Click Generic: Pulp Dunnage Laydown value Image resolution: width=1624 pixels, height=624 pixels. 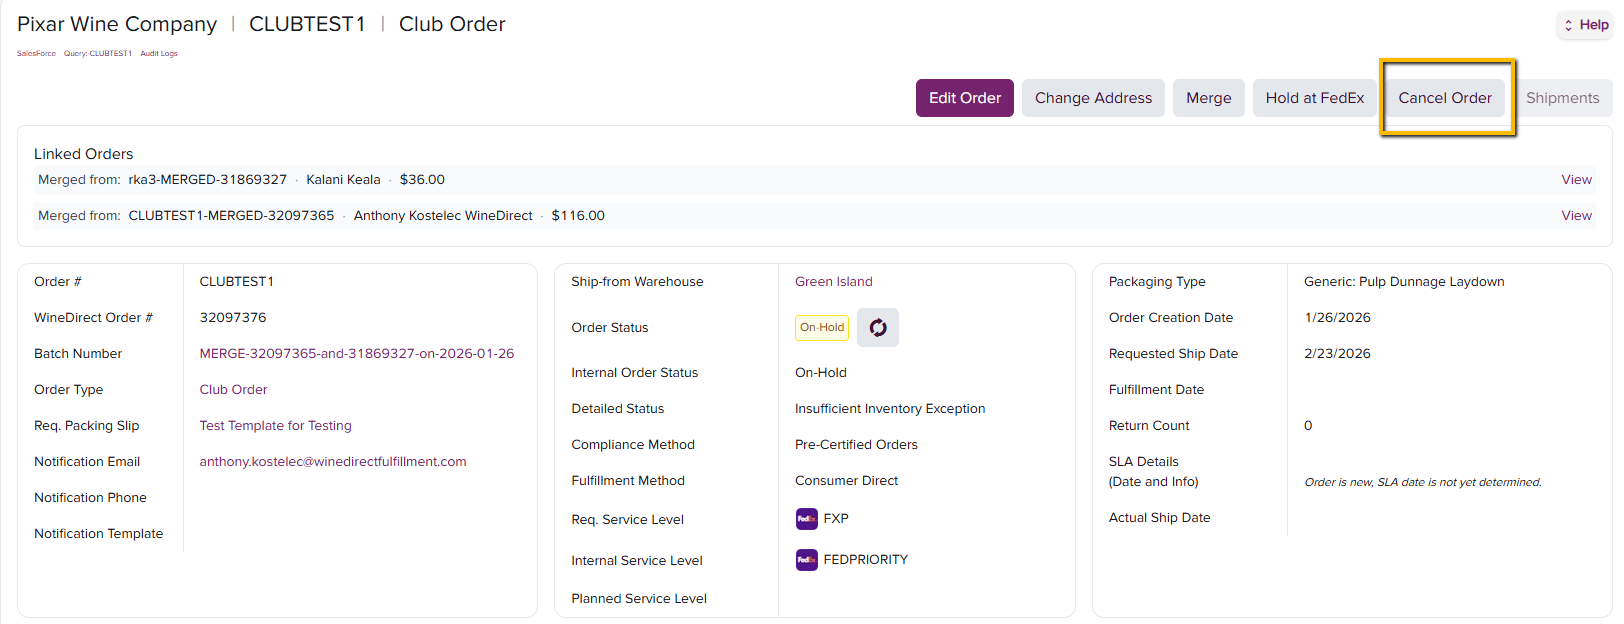coord(1404,282)
